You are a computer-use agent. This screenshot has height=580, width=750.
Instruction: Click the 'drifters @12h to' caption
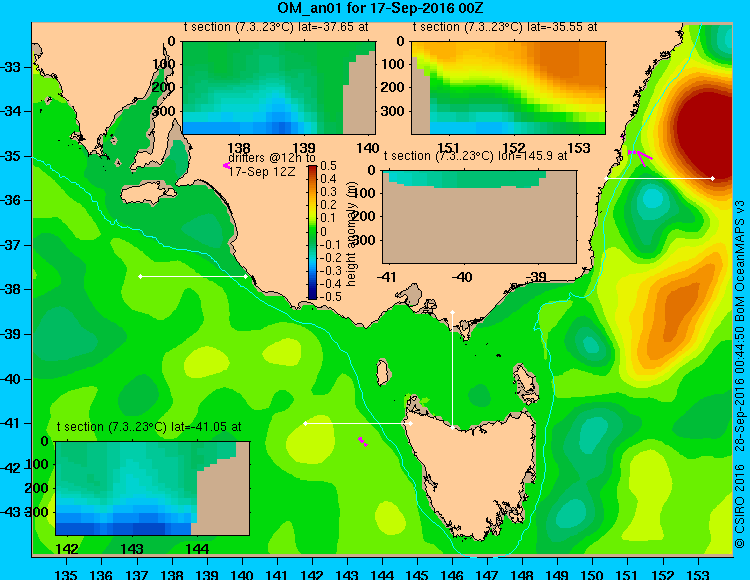click(272, 158)
